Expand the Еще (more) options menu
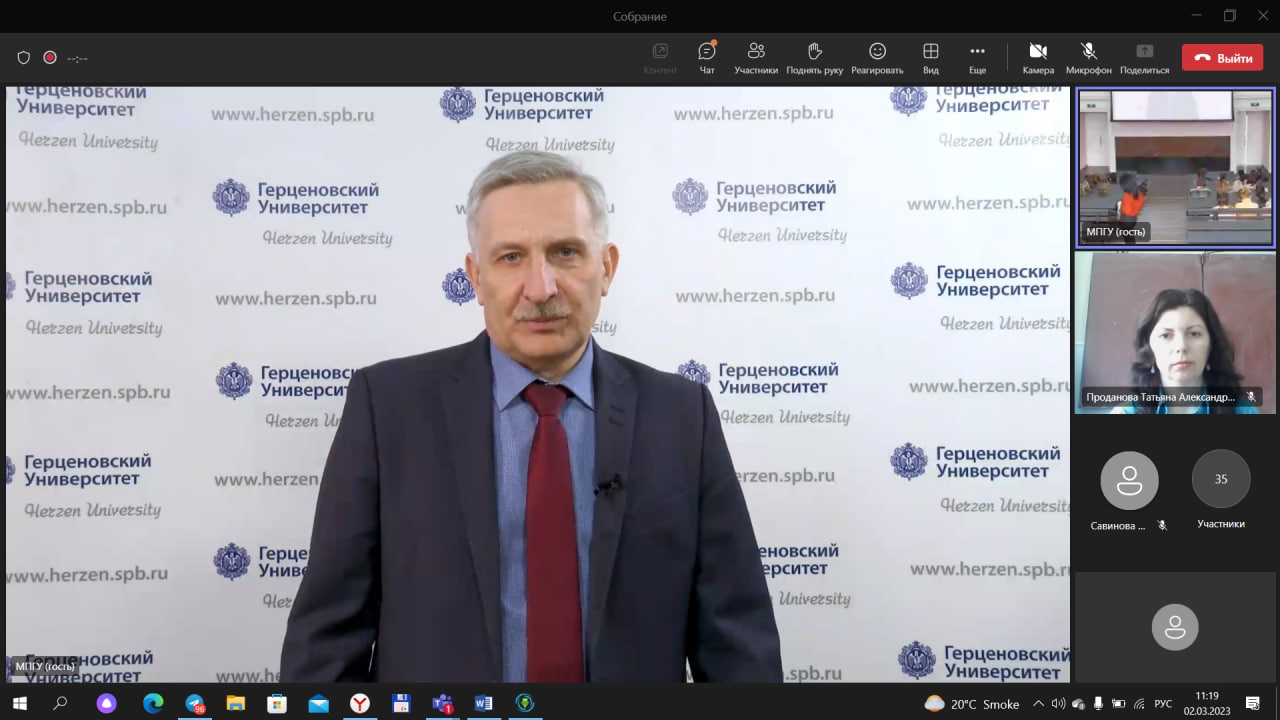1280x720 pixels. (x=977, y=57)
